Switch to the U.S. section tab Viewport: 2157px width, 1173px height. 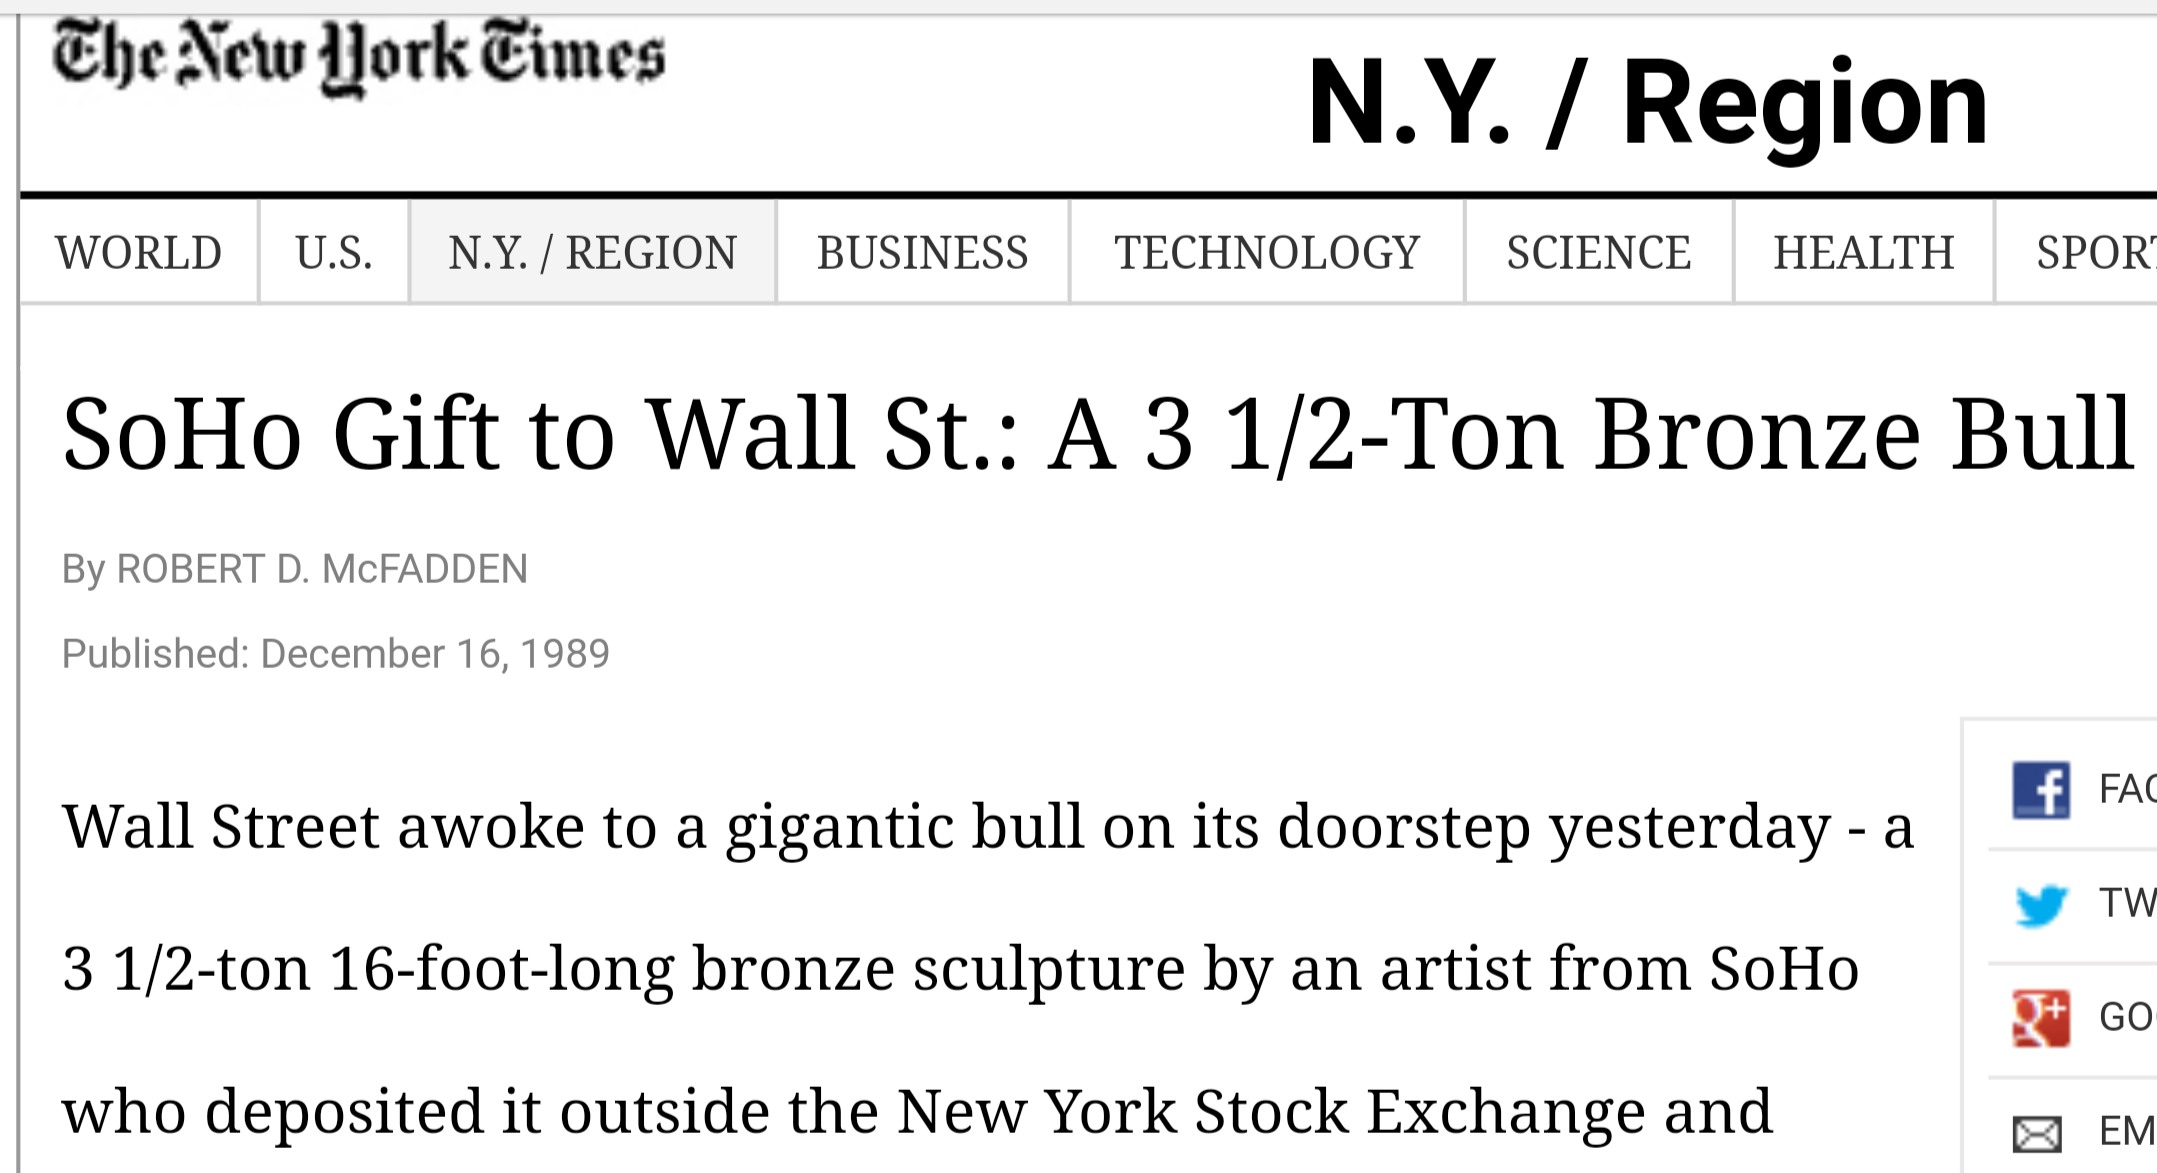point(334,252)
